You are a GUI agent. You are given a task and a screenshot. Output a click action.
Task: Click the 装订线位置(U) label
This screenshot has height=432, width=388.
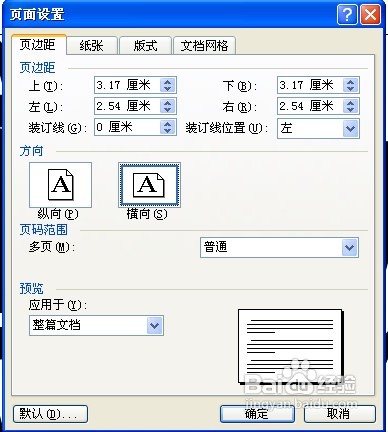coord(227,128)
